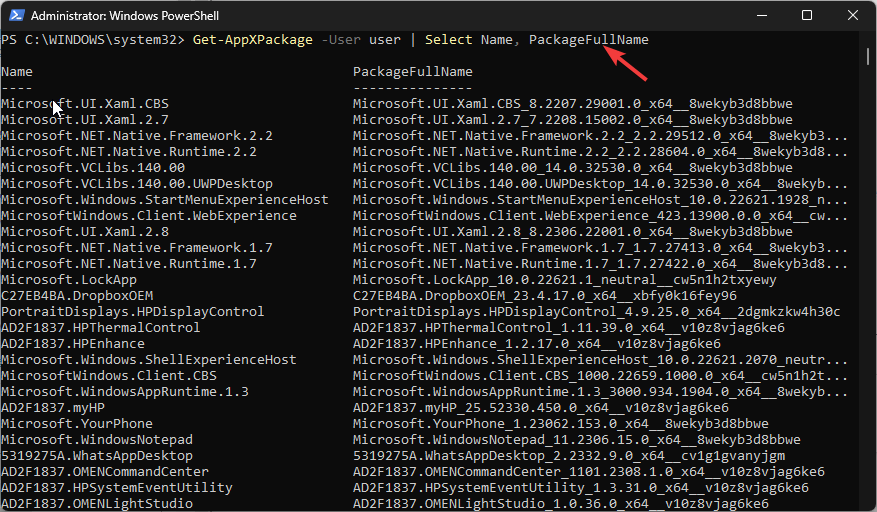Select the C27EB4BA.DropboxOEM name entry
This screenshot has height=512, width=877.
[77, 295]
